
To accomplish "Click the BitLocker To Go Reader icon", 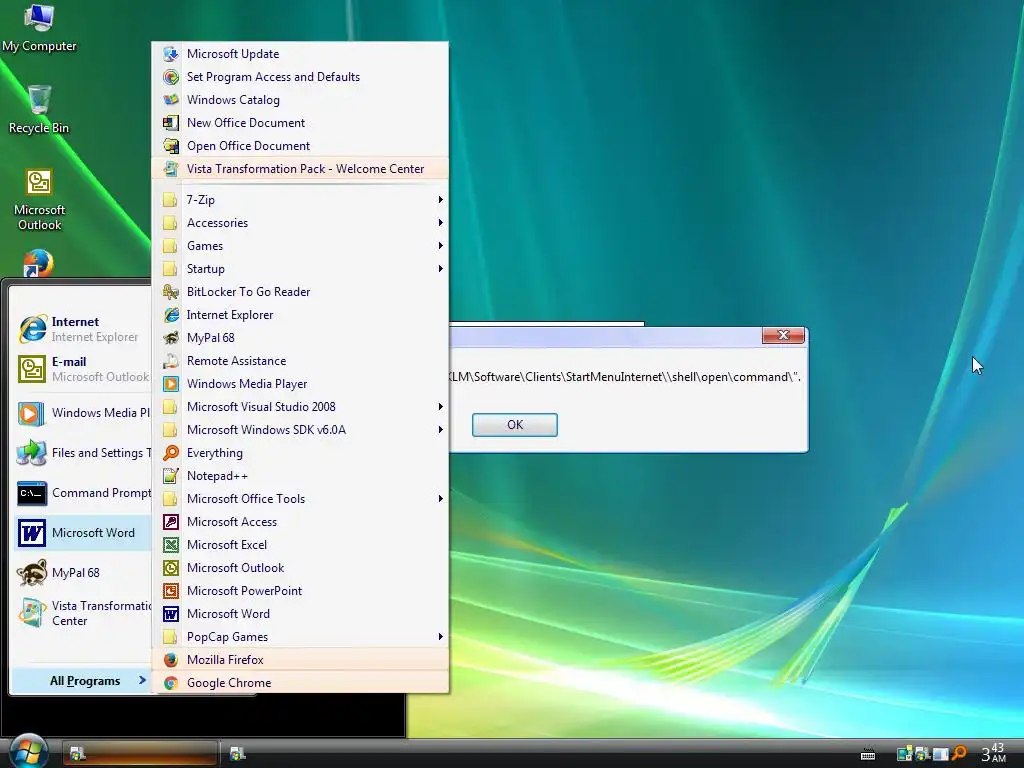I will 171,292.
